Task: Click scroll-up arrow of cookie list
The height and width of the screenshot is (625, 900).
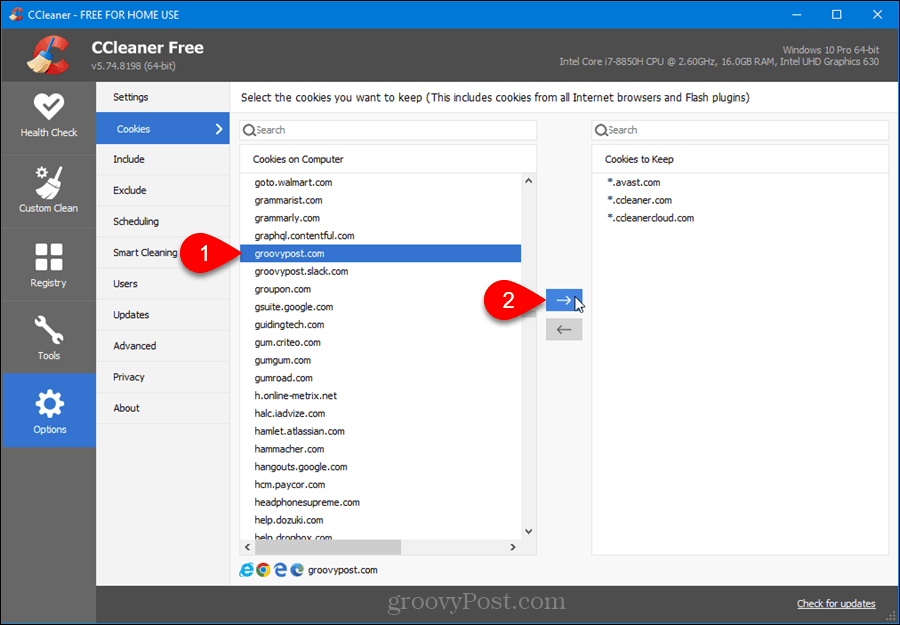Action: pyautogui.click(x=529, y=181)
